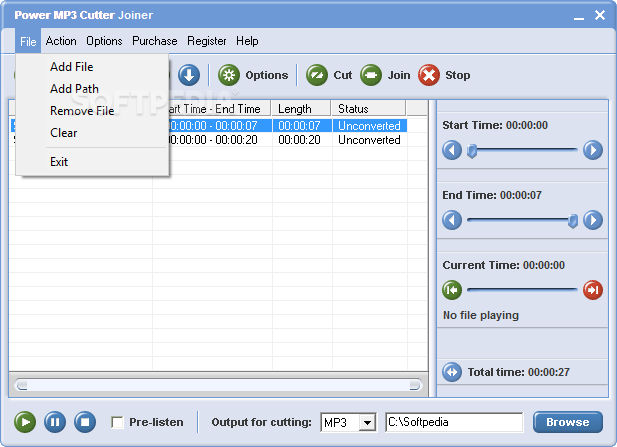Click the green Cut icon
The width and height of the screenshot is (617, 447).
pos(317,75)
